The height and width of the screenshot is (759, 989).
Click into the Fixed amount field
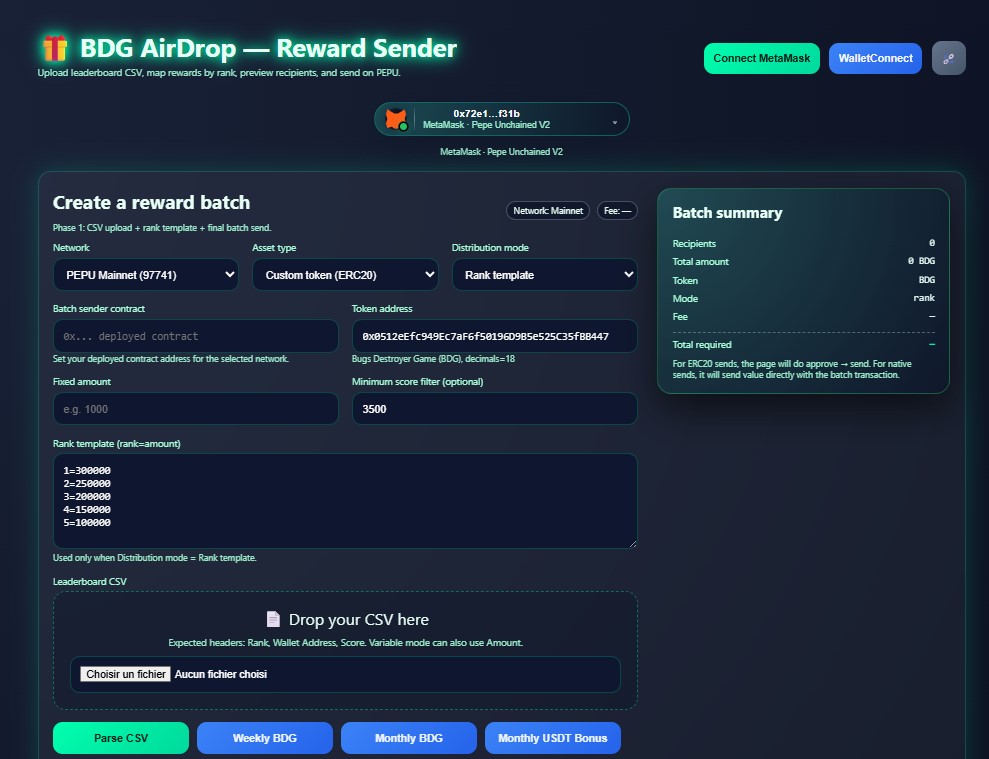(196, 409)
